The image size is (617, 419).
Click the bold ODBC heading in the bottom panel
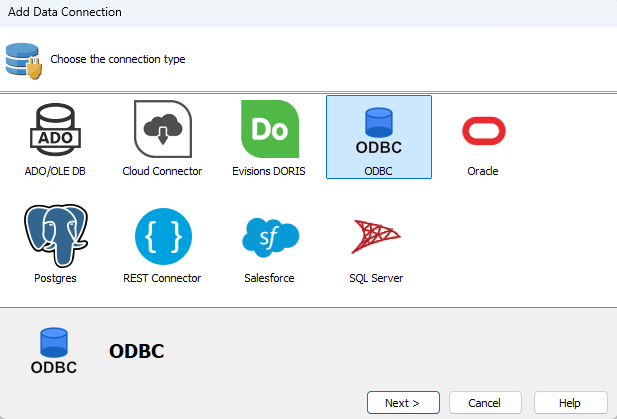tap(136, 351)
